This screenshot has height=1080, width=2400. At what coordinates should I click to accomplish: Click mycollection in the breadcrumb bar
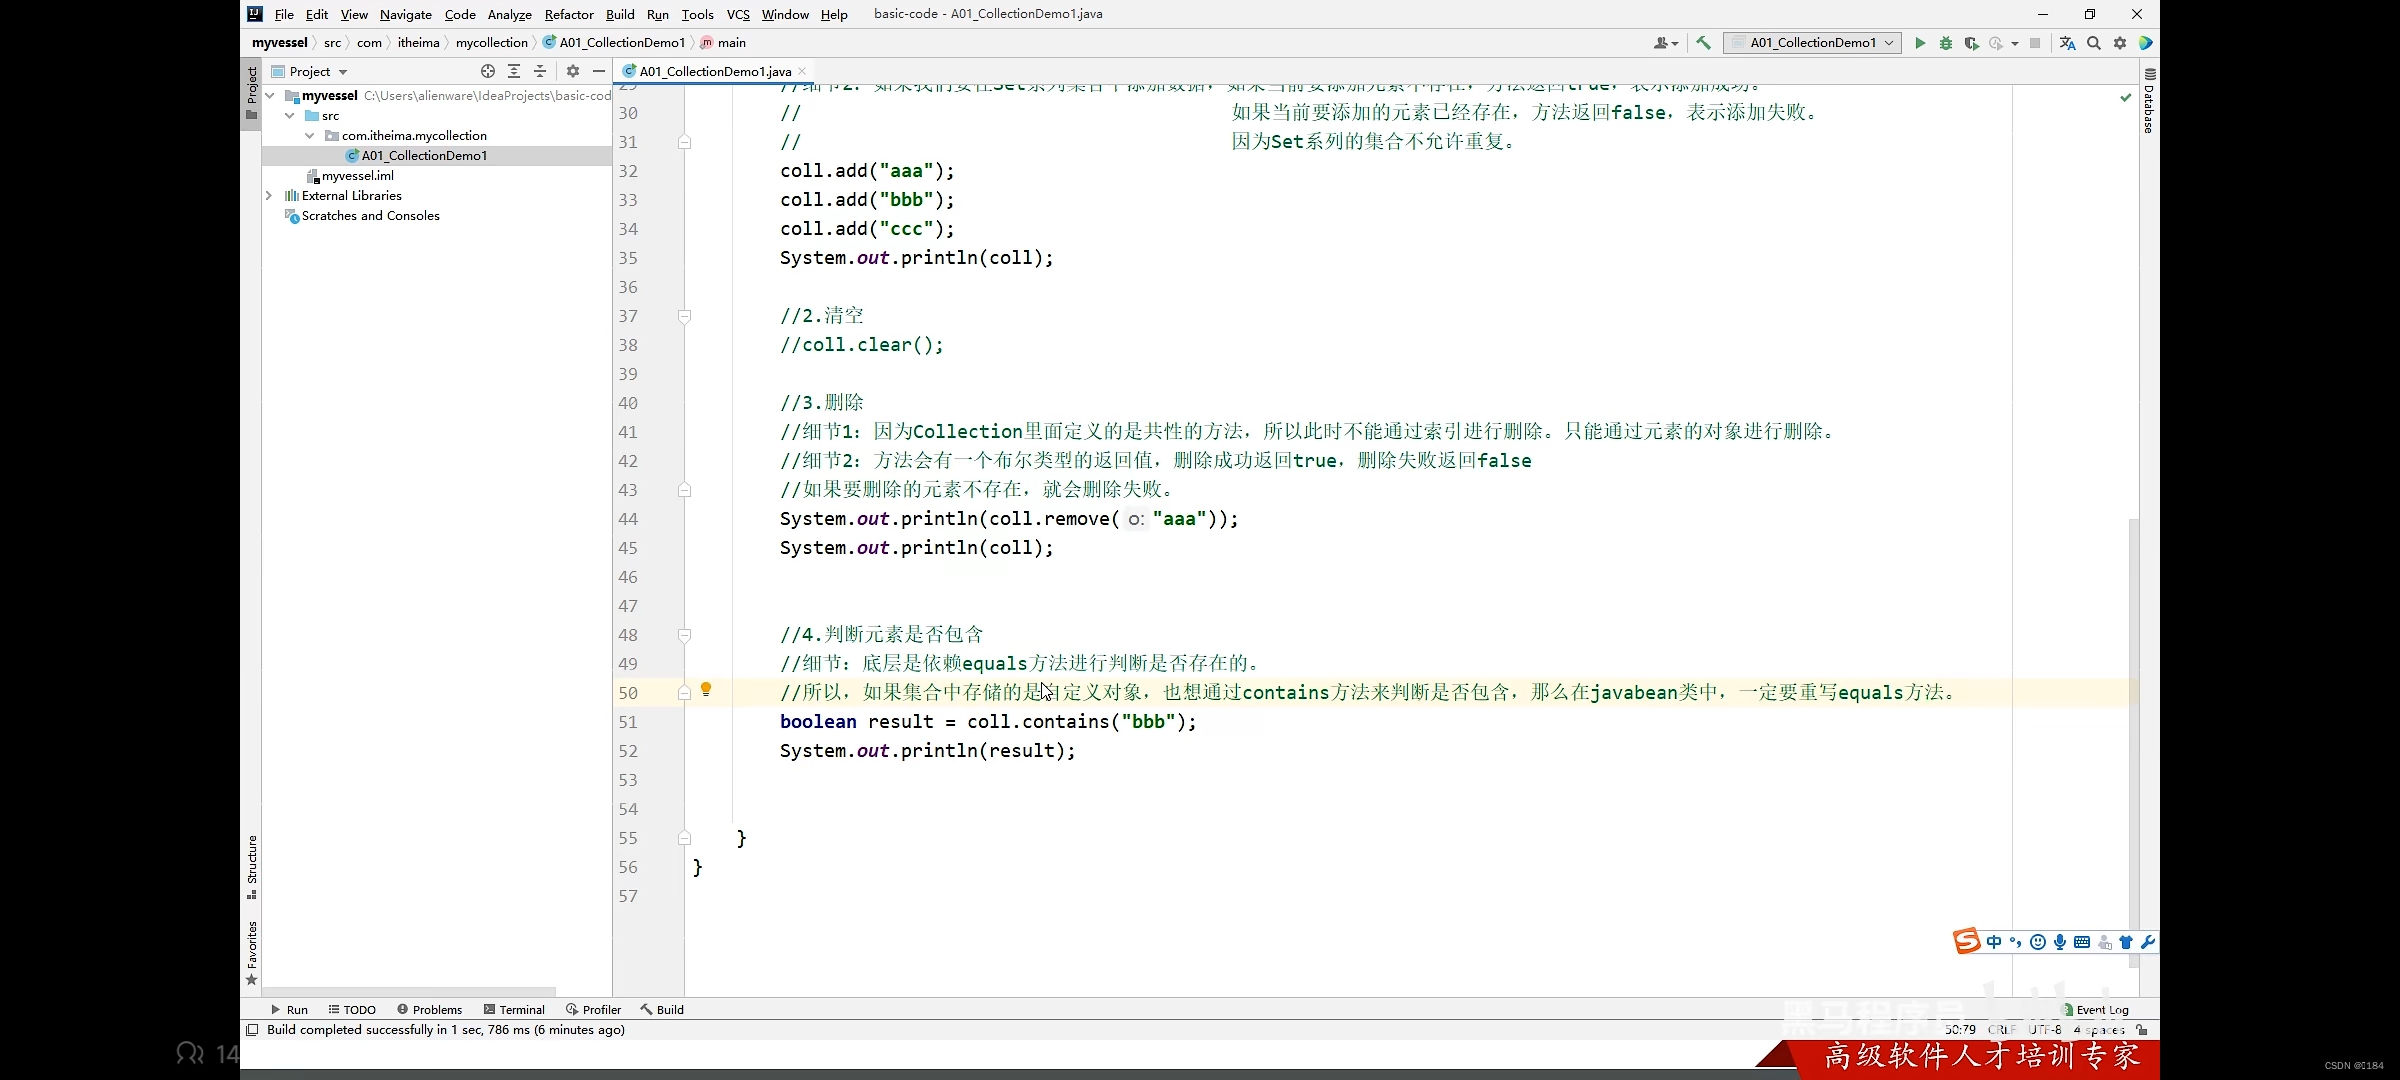point(491,42)
